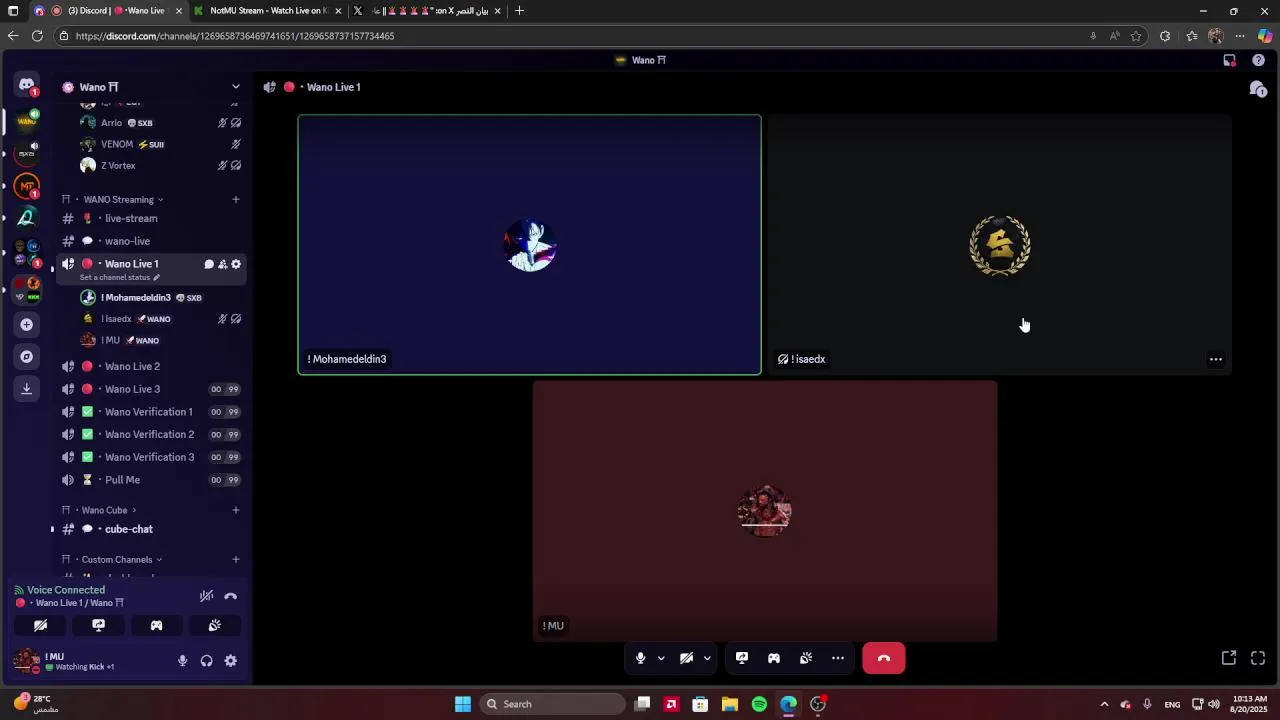The height and width of the screenshot is (720, 1280).
Task: Switch to NotMU Stream browser tab
Action: coord(268,11)
